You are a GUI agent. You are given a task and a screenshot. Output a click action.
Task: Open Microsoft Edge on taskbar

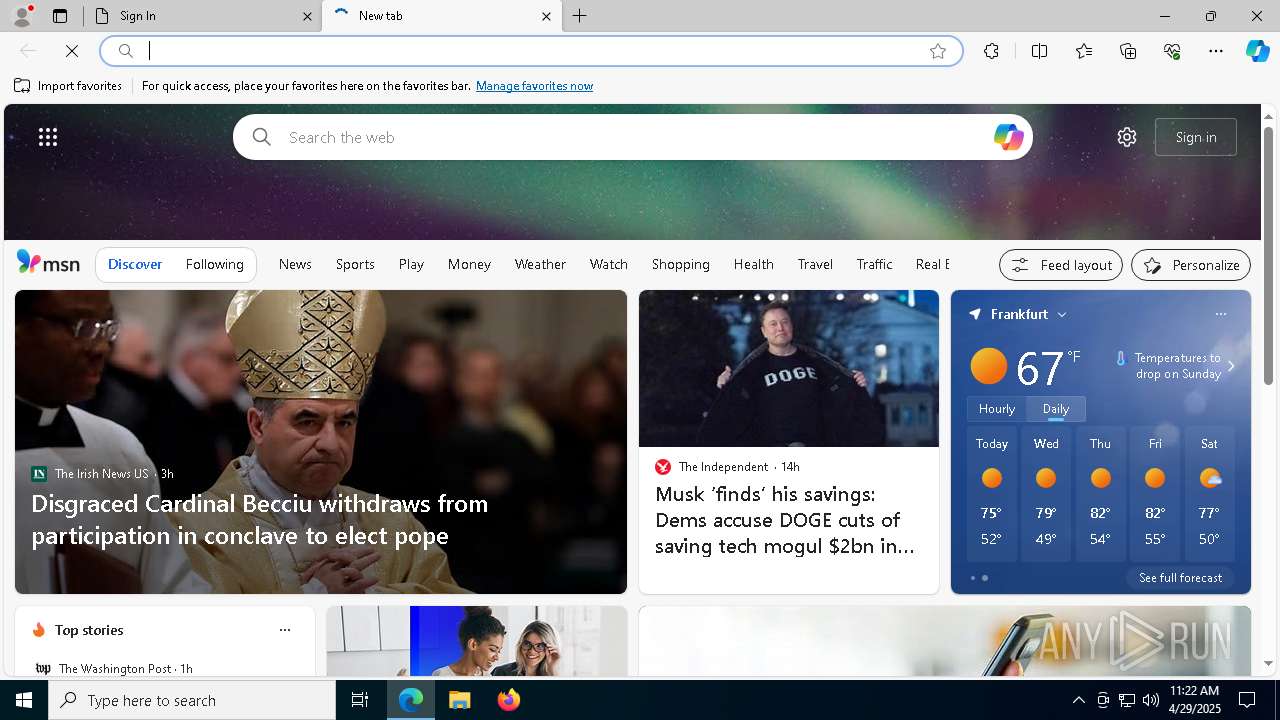[x=411, y=700]
